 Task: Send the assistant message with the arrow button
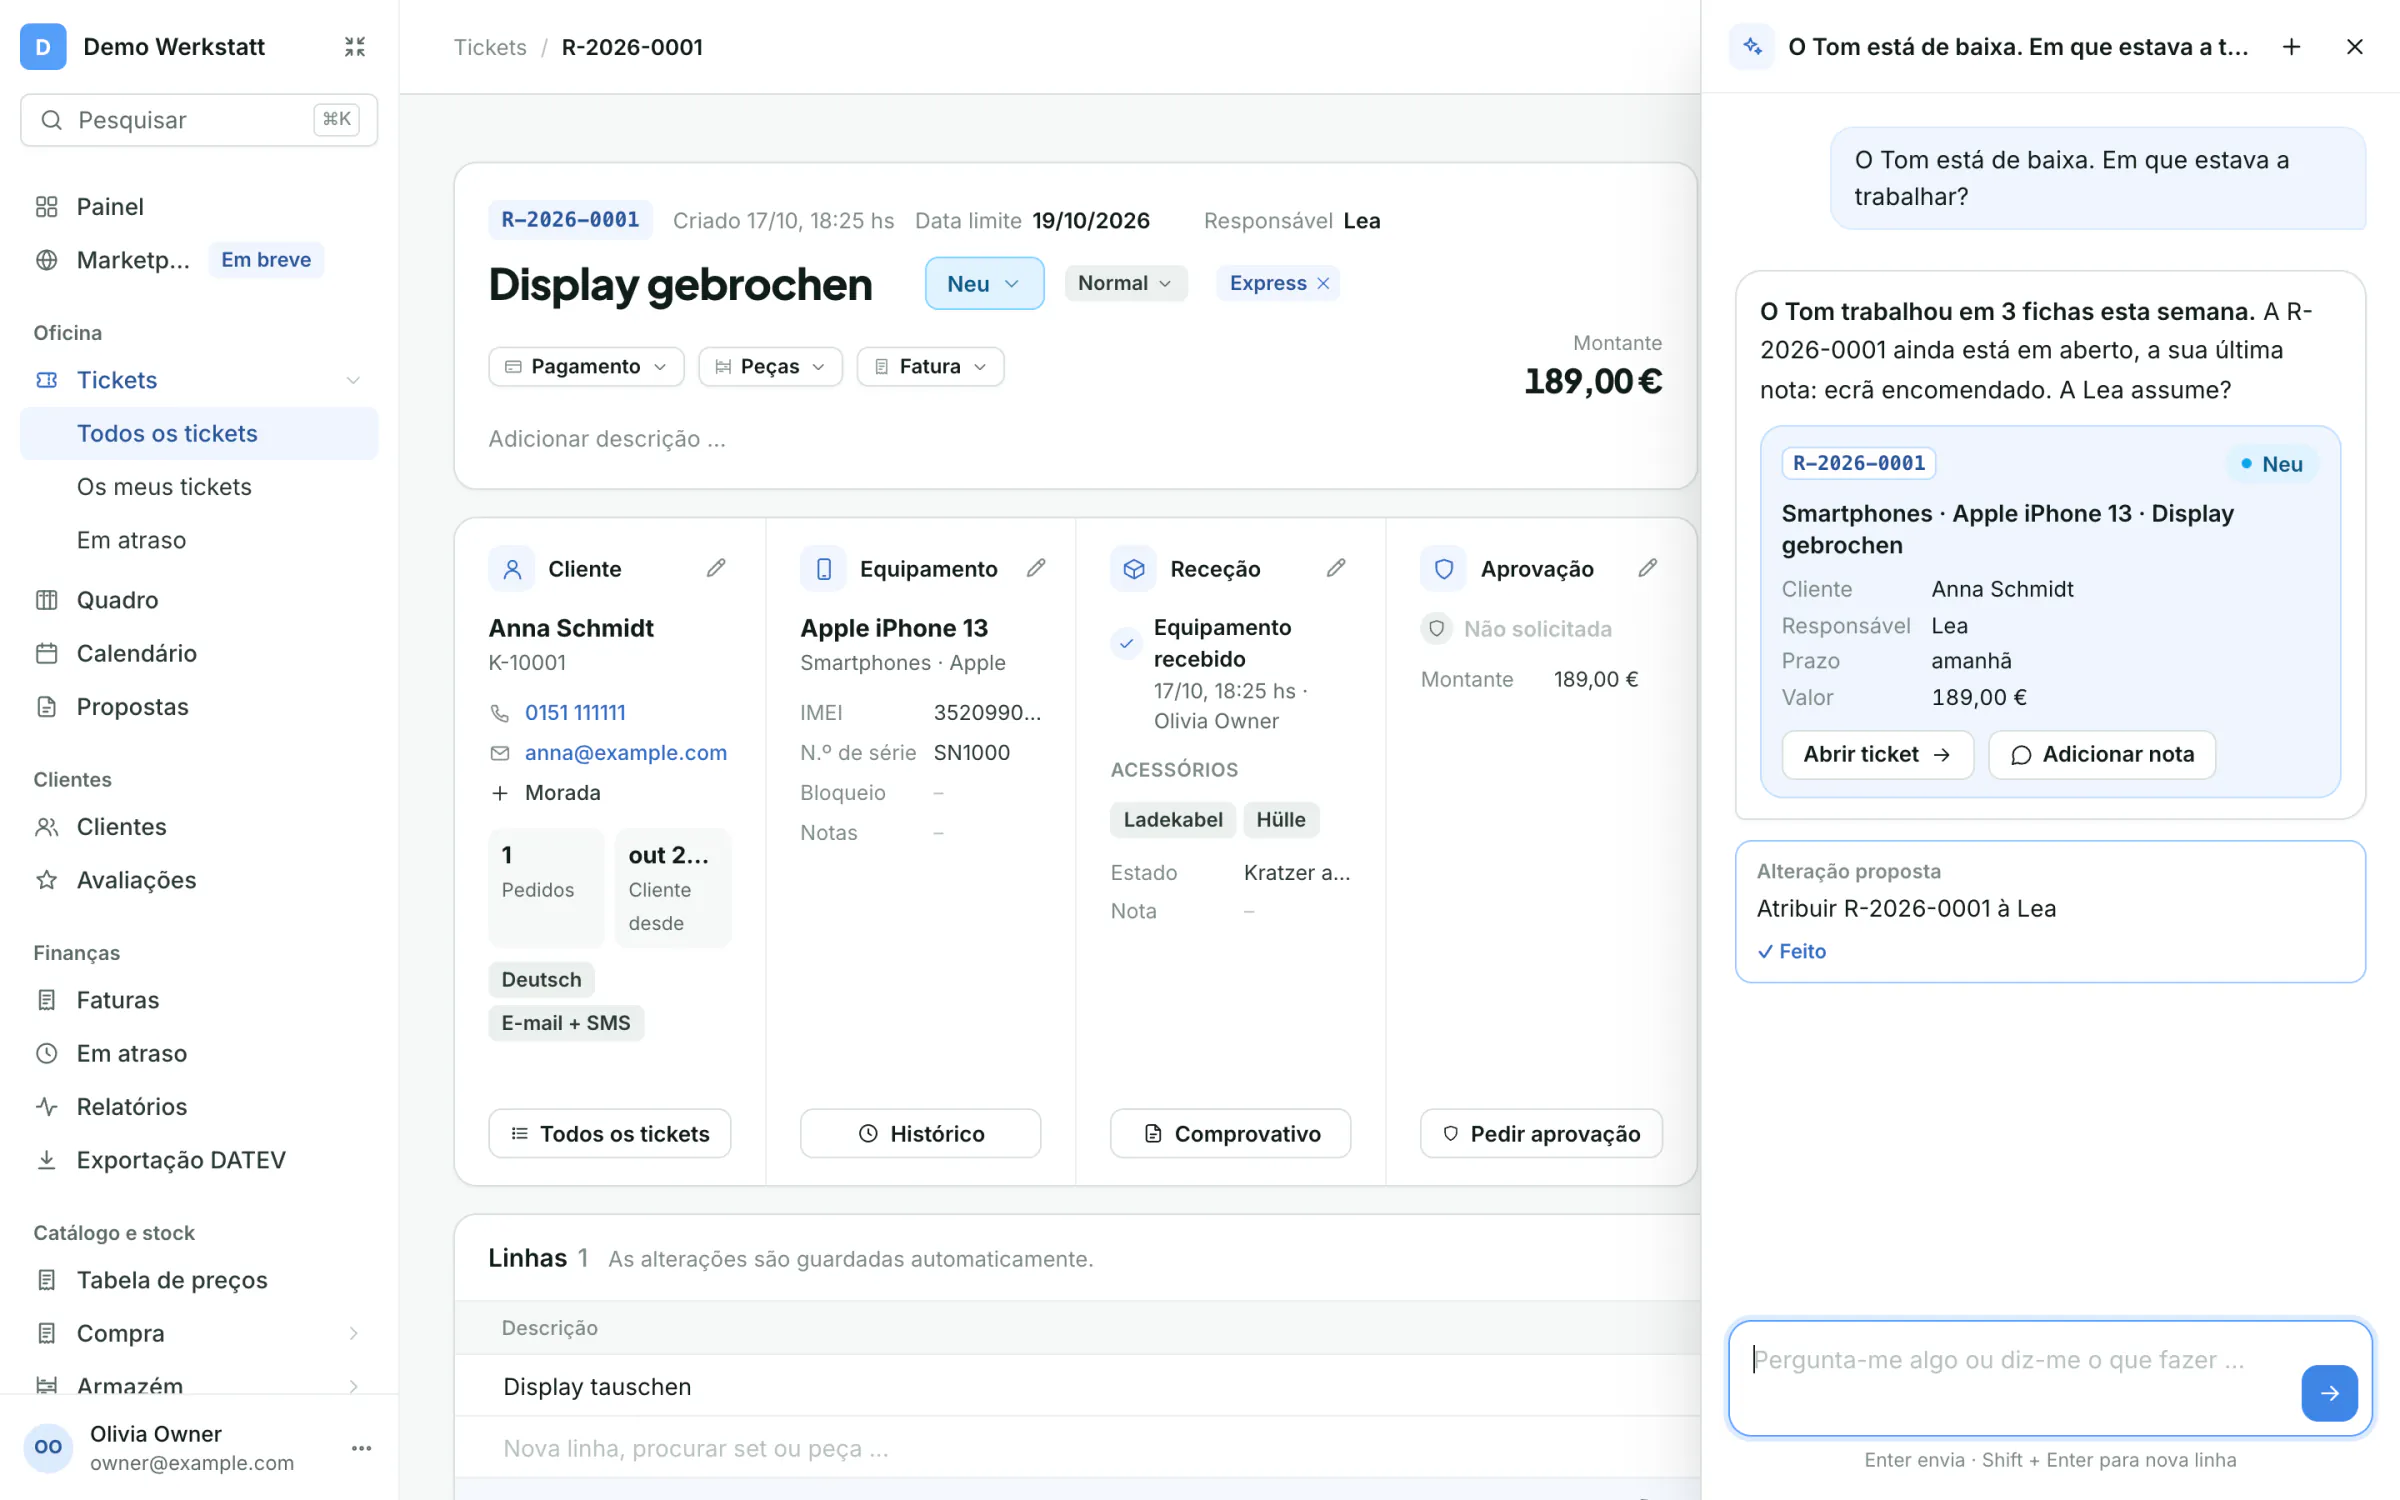(x=2329, y=1393)
